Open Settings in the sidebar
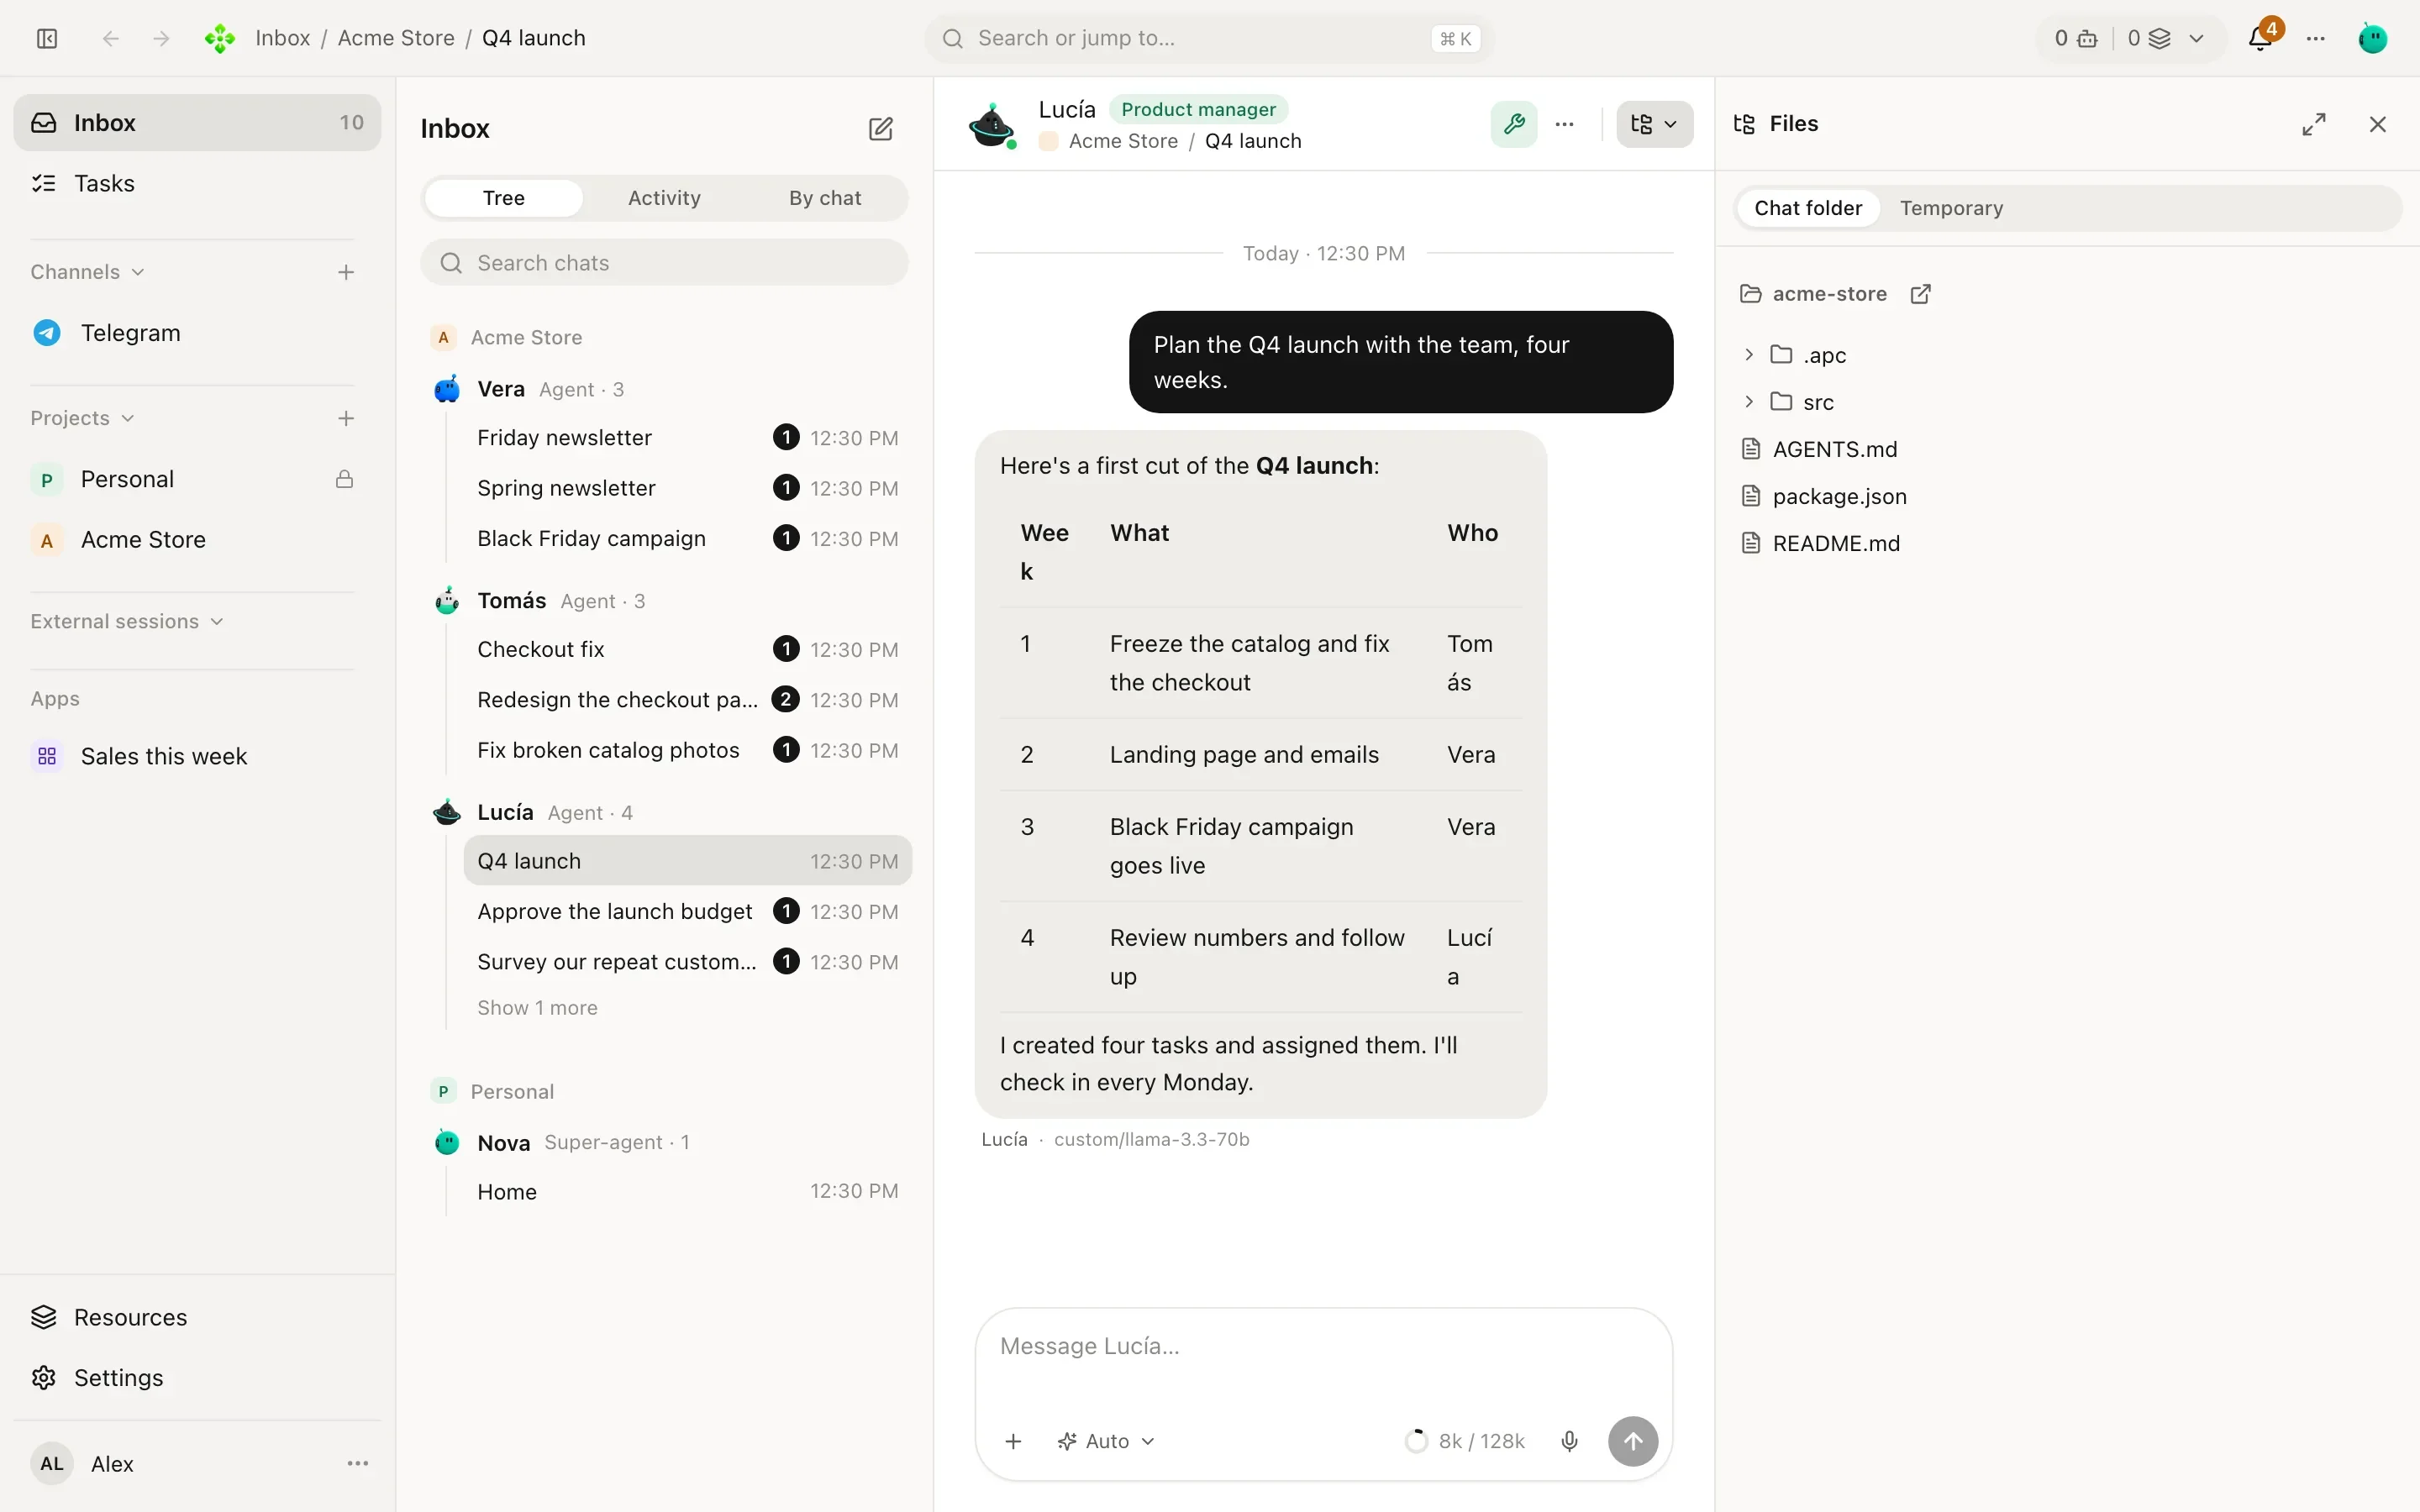 [x=197, y=1377]
